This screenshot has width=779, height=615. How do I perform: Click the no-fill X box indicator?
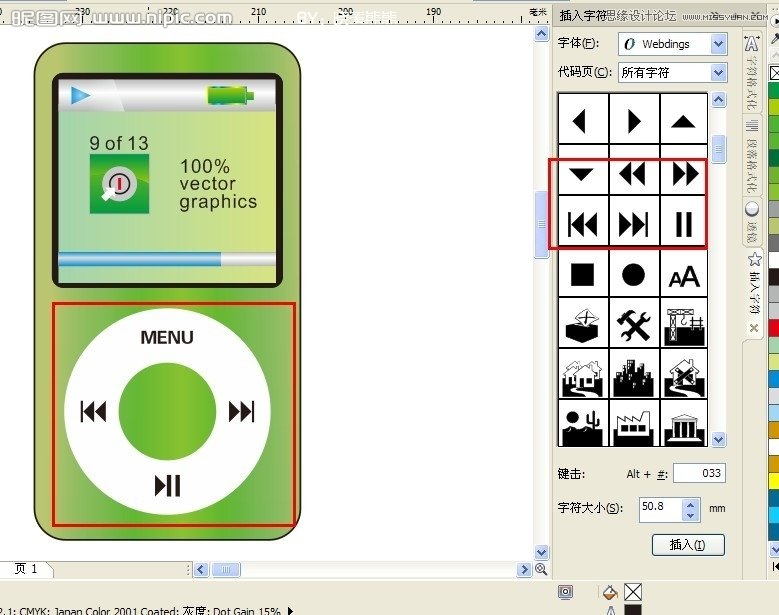click(633, 592)
